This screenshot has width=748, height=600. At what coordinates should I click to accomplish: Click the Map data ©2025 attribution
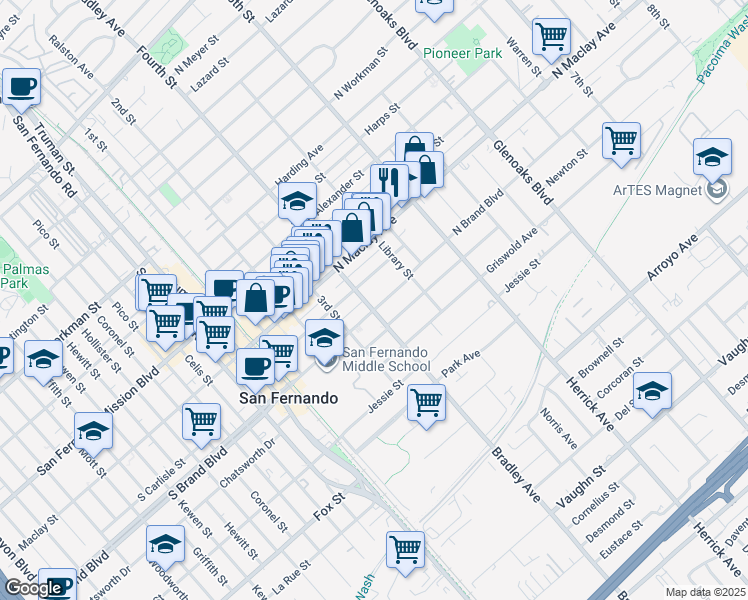706,592
